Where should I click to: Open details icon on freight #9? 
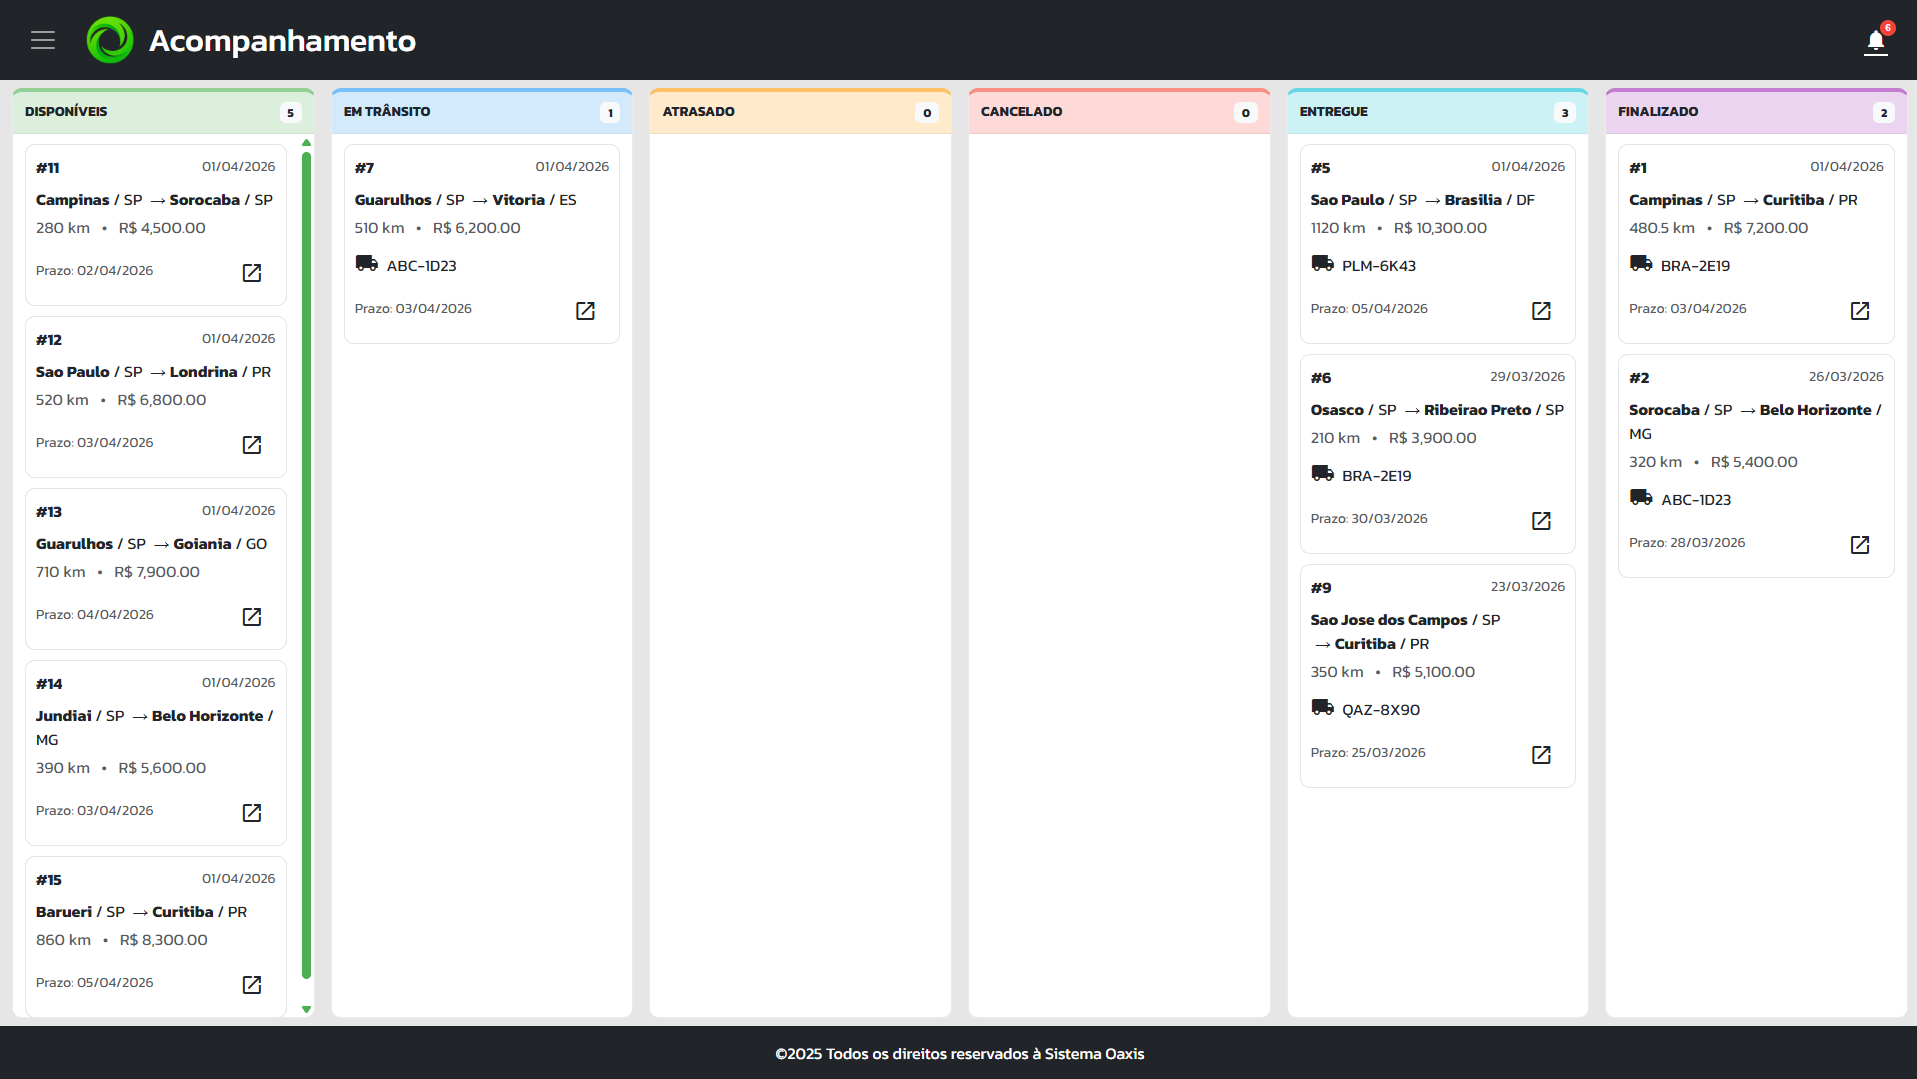click(x=1541, y=755)
